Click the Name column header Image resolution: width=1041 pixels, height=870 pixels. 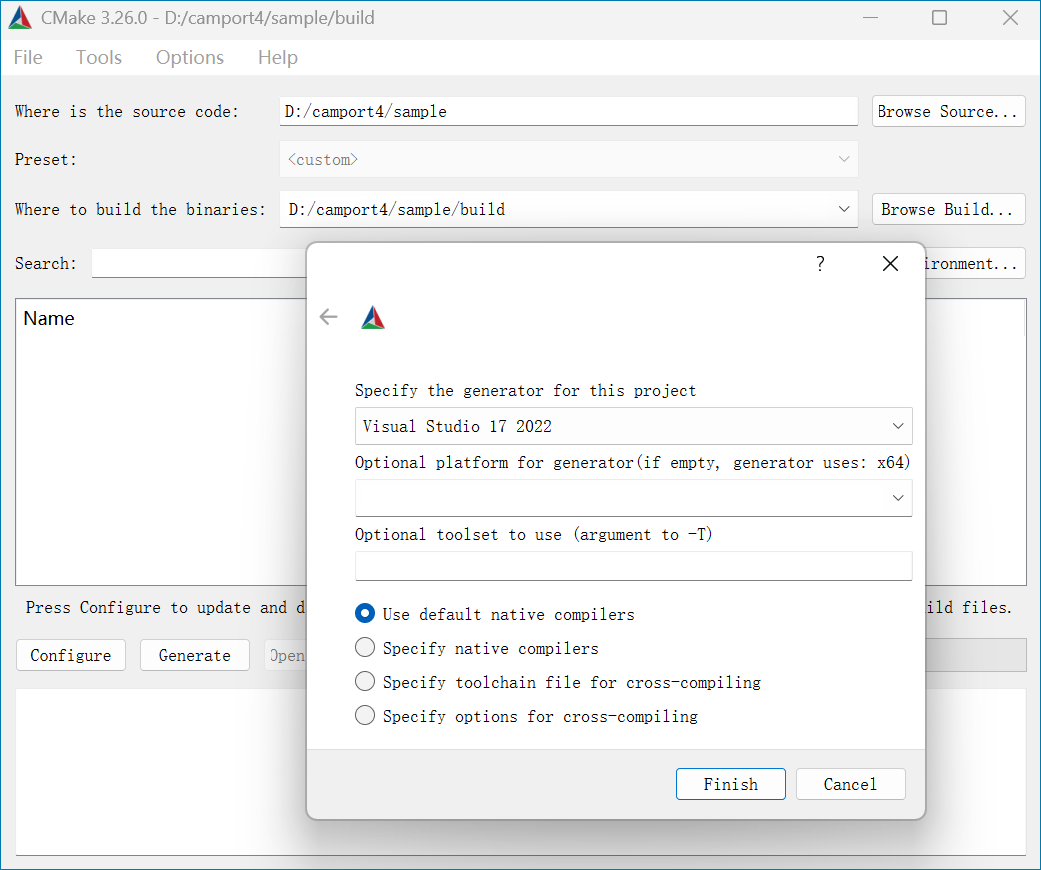[x=48, y=319]
